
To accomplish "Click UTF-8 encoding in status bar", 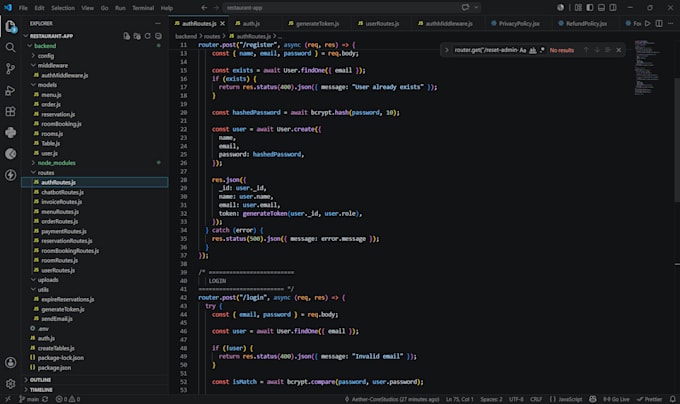I will 516,399.
